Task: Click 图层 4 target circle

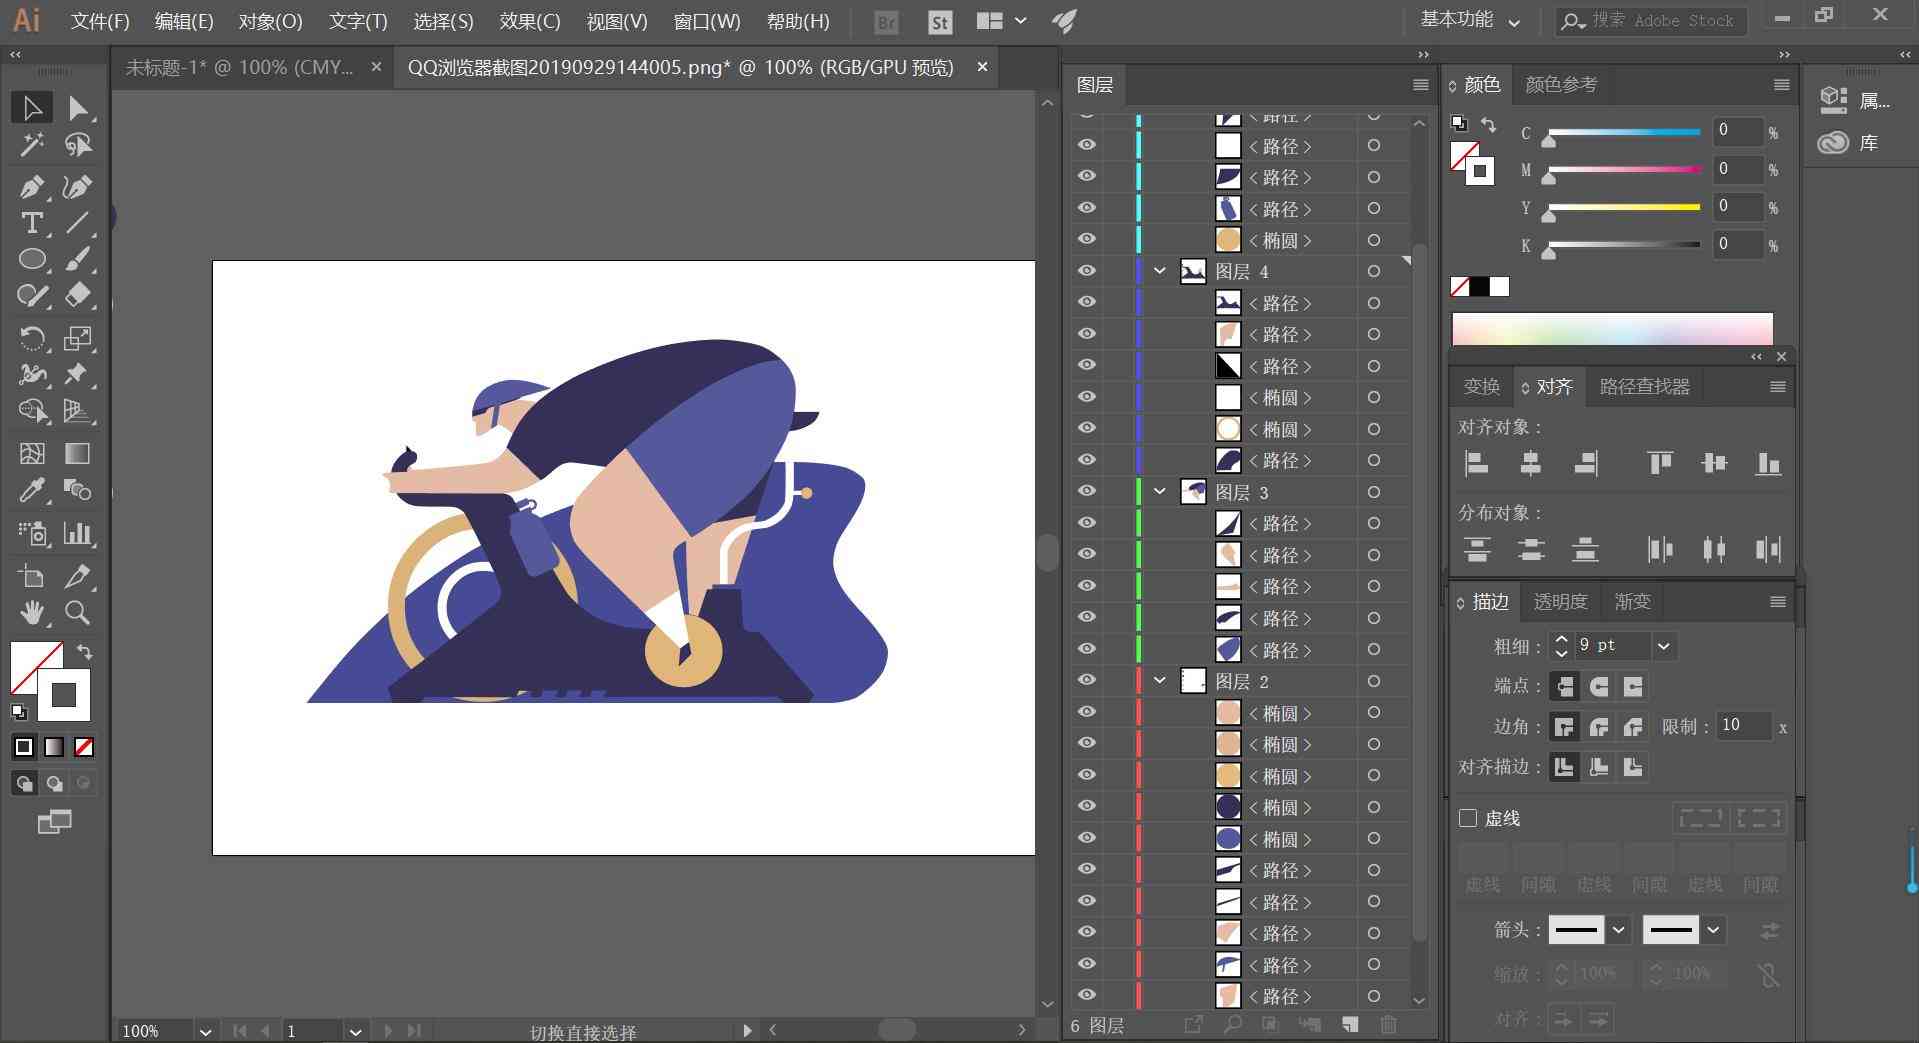Action: 1374,271
